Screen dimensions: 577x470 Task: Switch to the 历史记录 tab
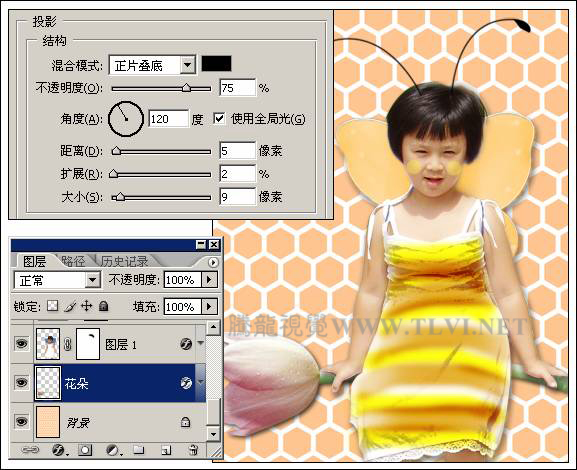point(124,261)
